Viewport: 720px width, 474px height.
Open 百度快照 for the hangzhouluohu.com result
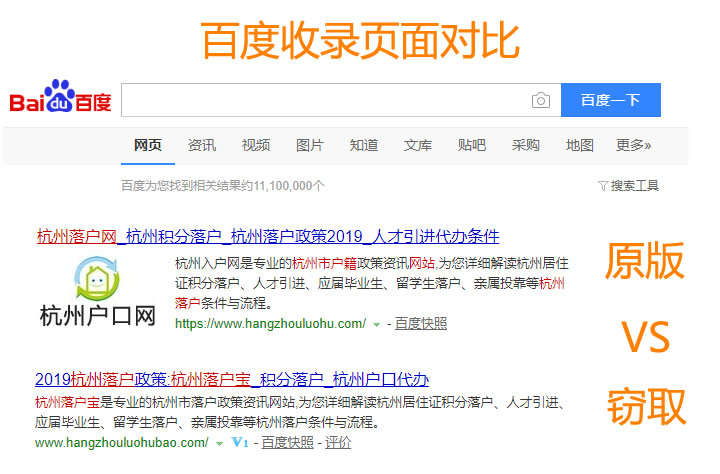[x=421, y=324]
